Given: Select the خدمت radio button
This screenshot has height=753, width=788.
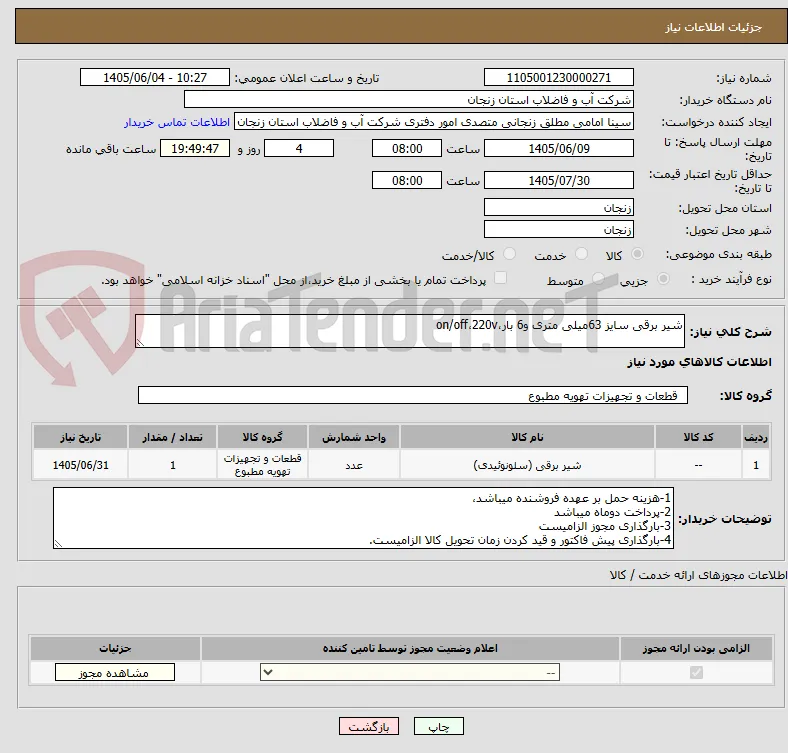Looking at the screenshot, I should [581, 254].
